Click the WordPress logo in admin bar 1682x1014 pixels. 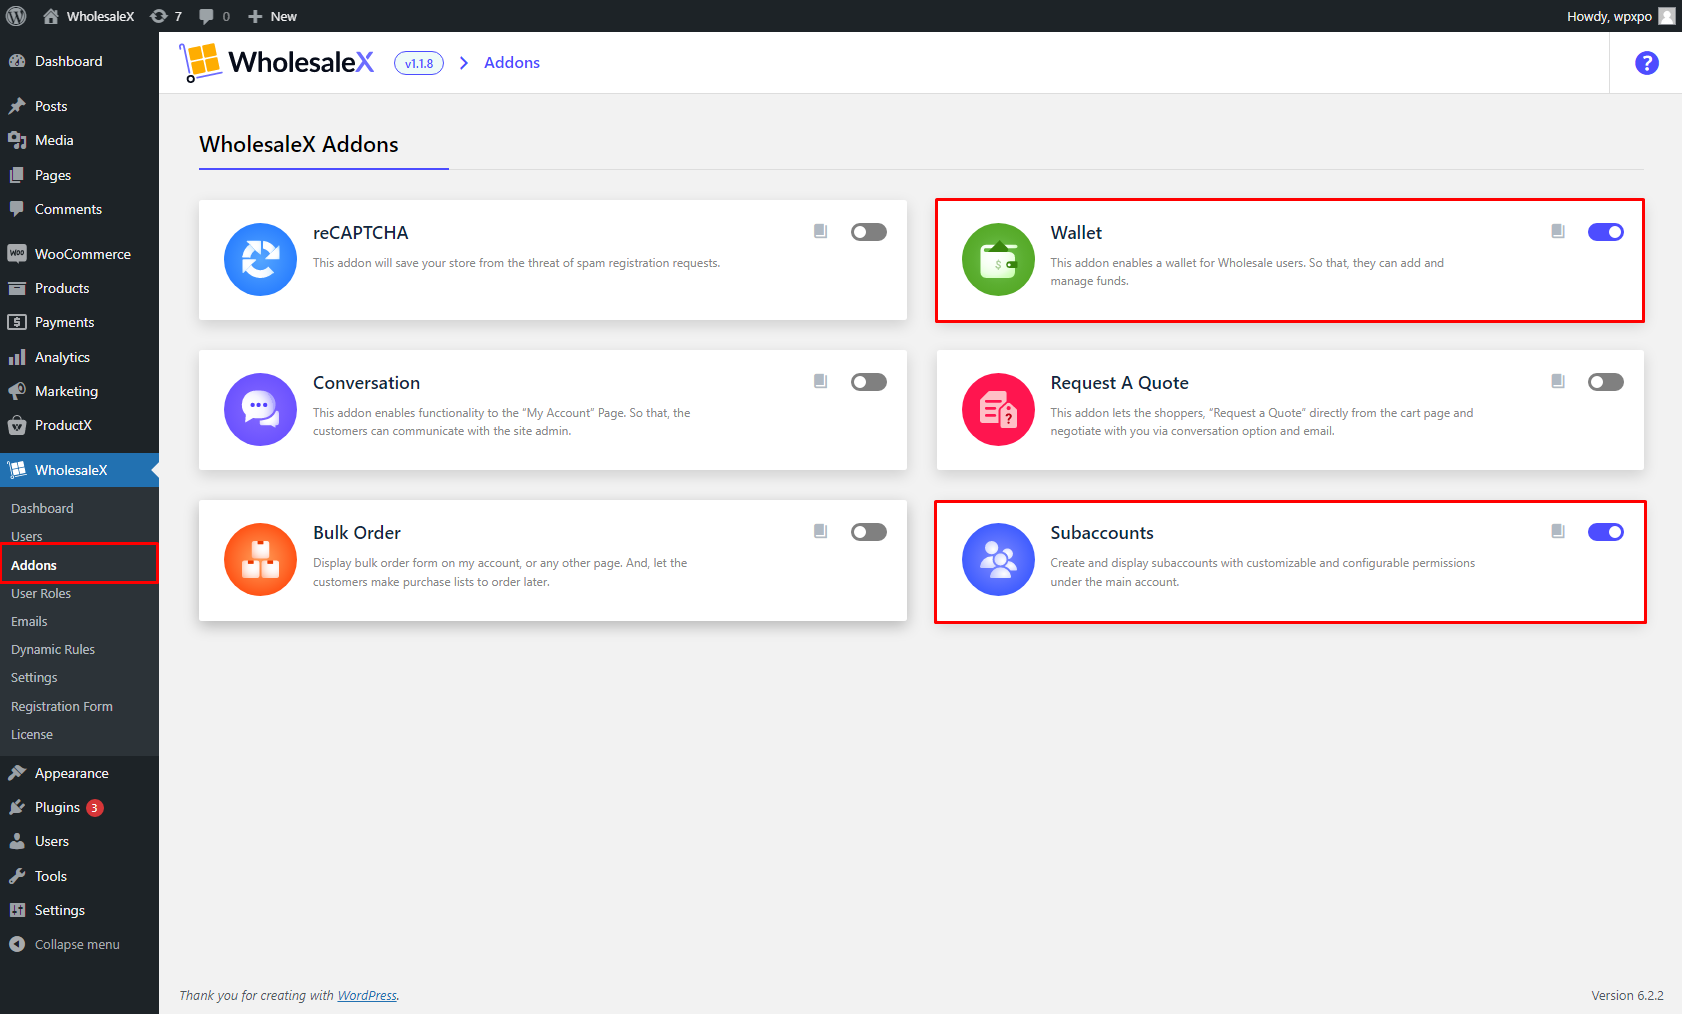point(16,16)
